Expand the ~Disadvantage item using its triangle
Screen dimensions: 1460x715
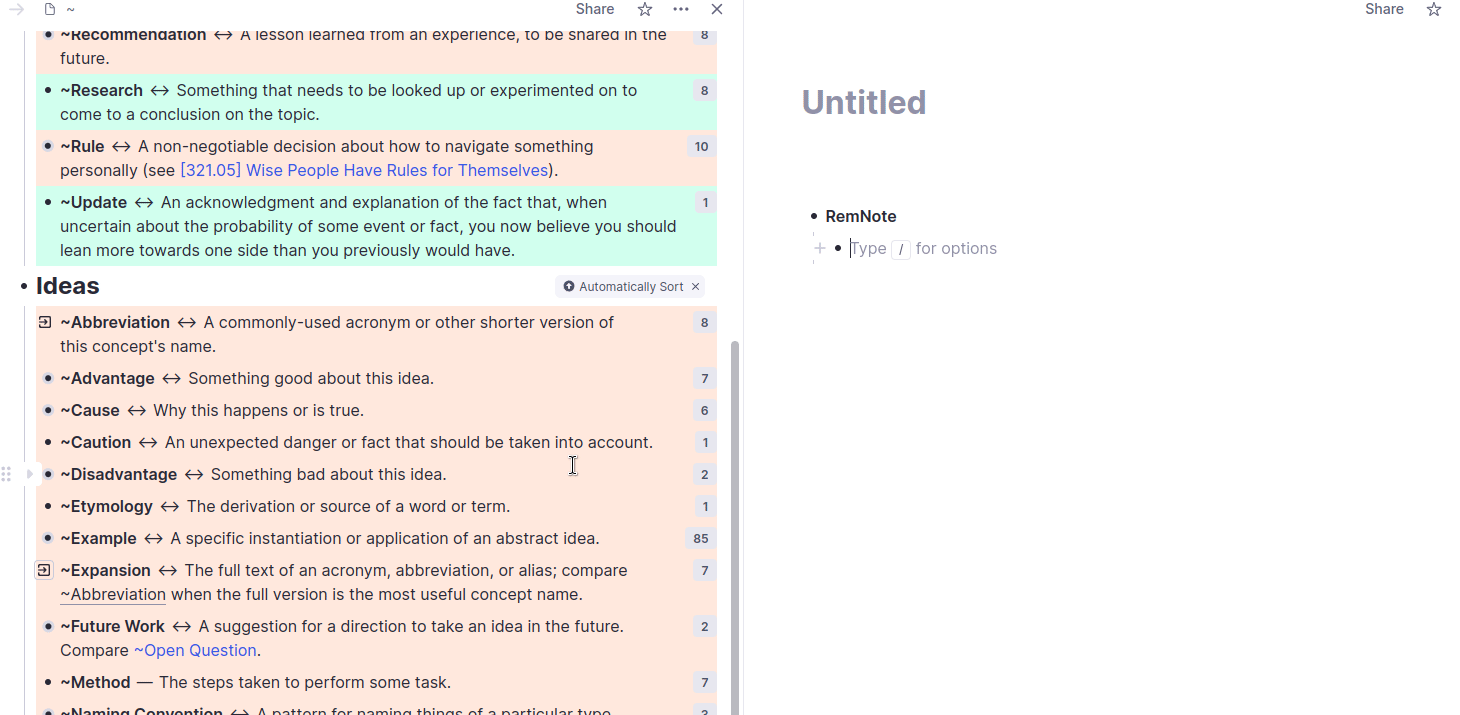tap(29, 474)
